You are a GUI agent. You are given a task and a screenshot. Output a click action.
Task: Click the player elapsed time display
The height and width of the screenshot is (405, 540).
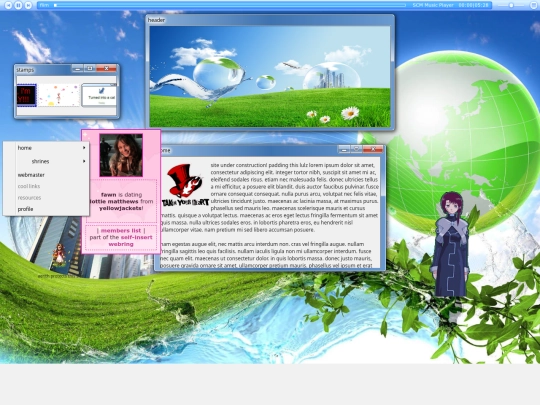click(473, 5)
